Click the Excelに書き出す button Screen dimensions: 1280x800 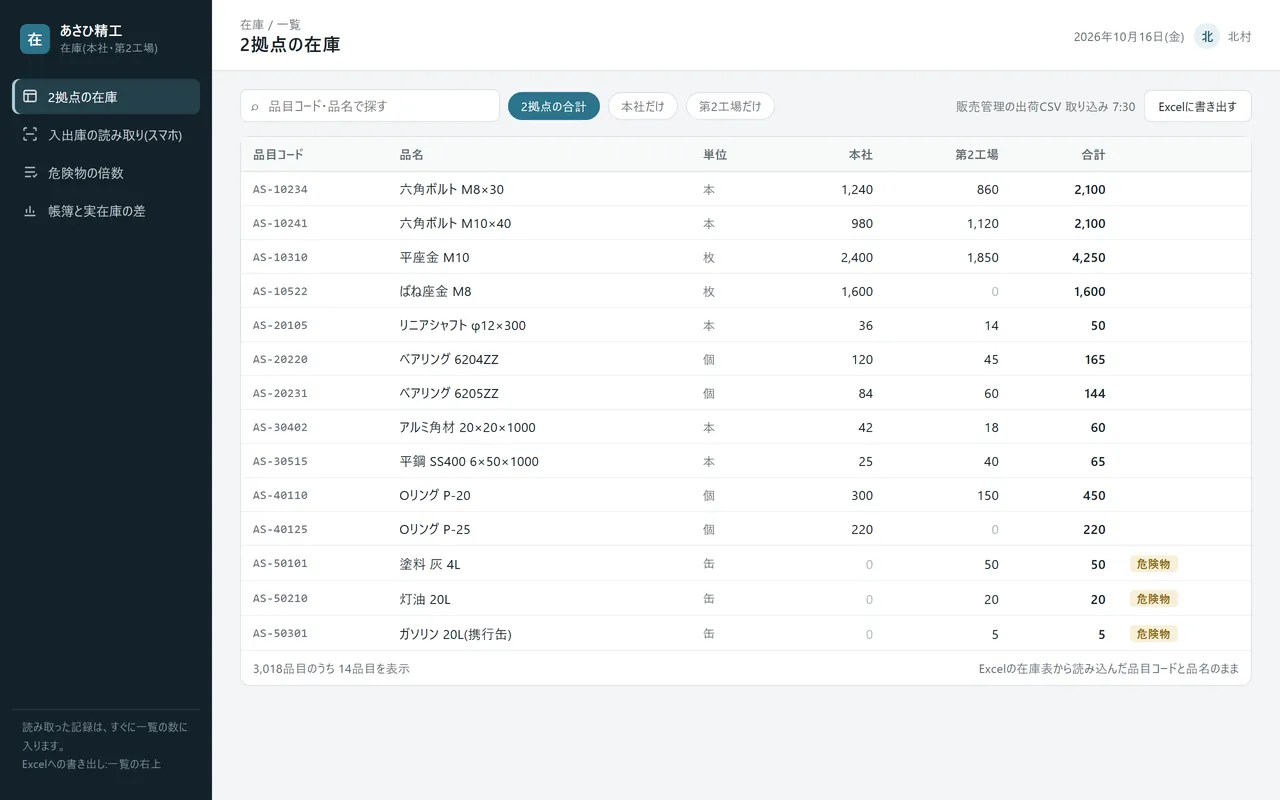coord(1198,106)
